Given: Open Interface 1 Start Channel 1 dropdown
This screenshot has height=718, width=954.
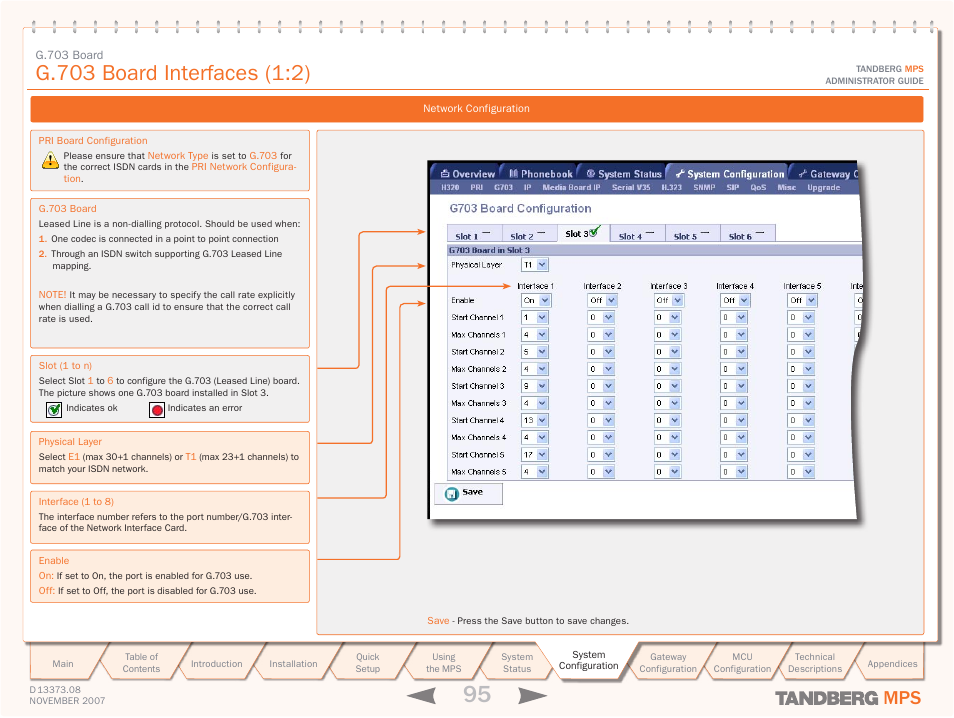Looking at the screenshot, I should point(535,318).
